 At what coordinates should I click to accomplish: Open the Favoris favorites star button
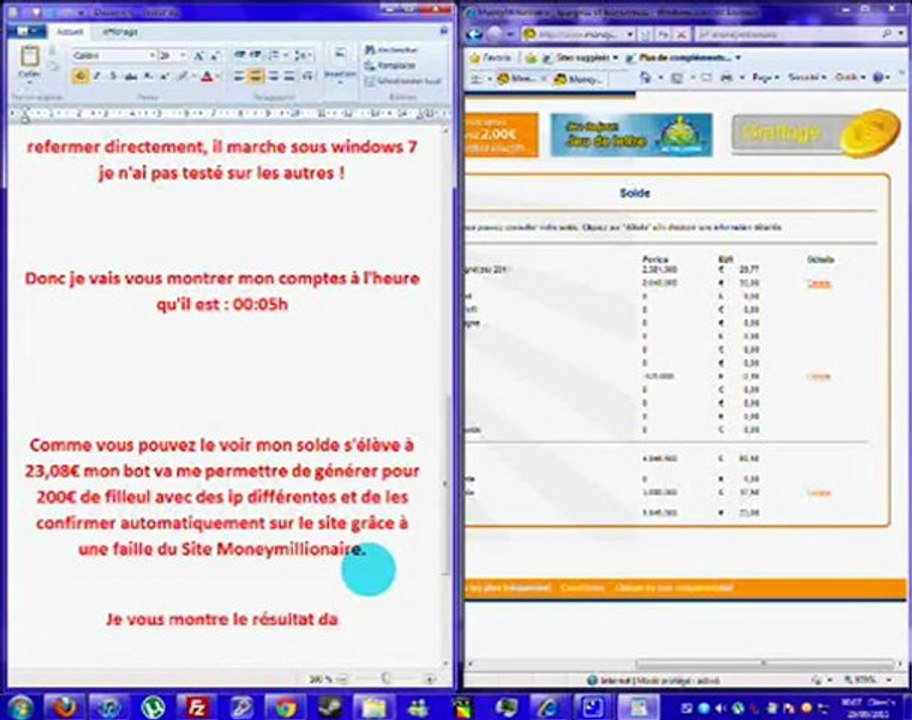coord(490,58)
